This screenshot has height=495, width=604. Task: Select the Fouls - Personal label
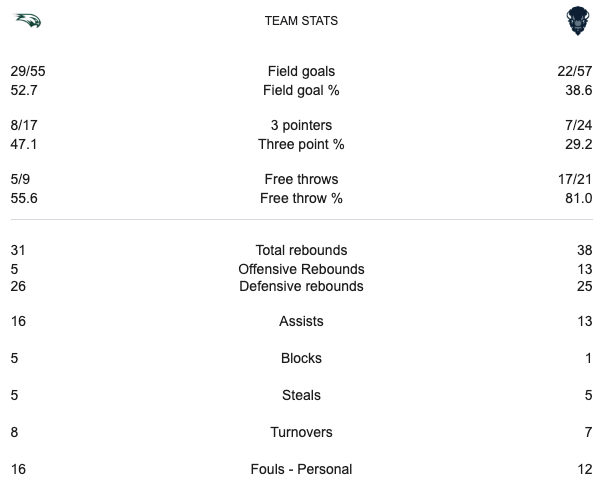301,469
